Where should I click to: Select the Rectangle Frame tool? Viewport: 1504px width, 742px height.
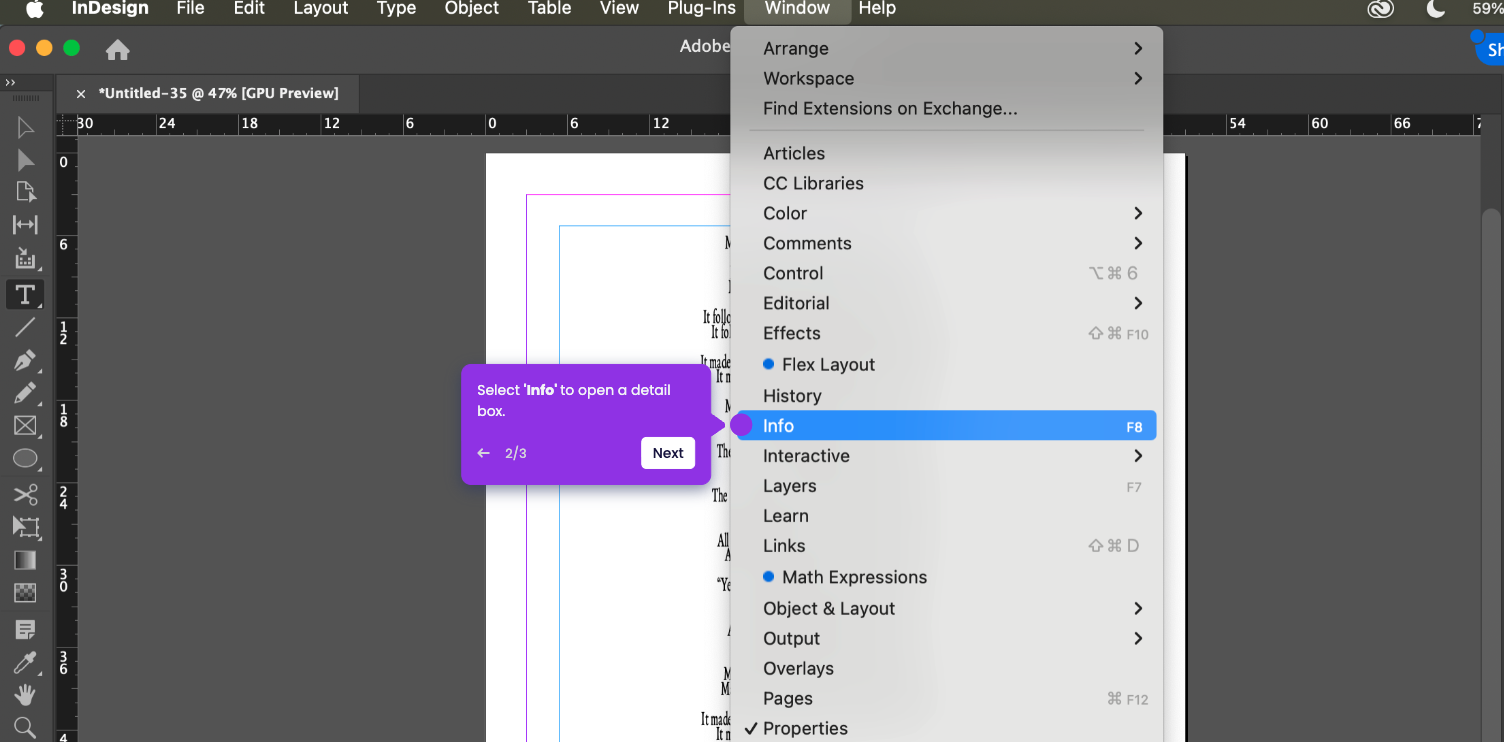click(25, 426)
